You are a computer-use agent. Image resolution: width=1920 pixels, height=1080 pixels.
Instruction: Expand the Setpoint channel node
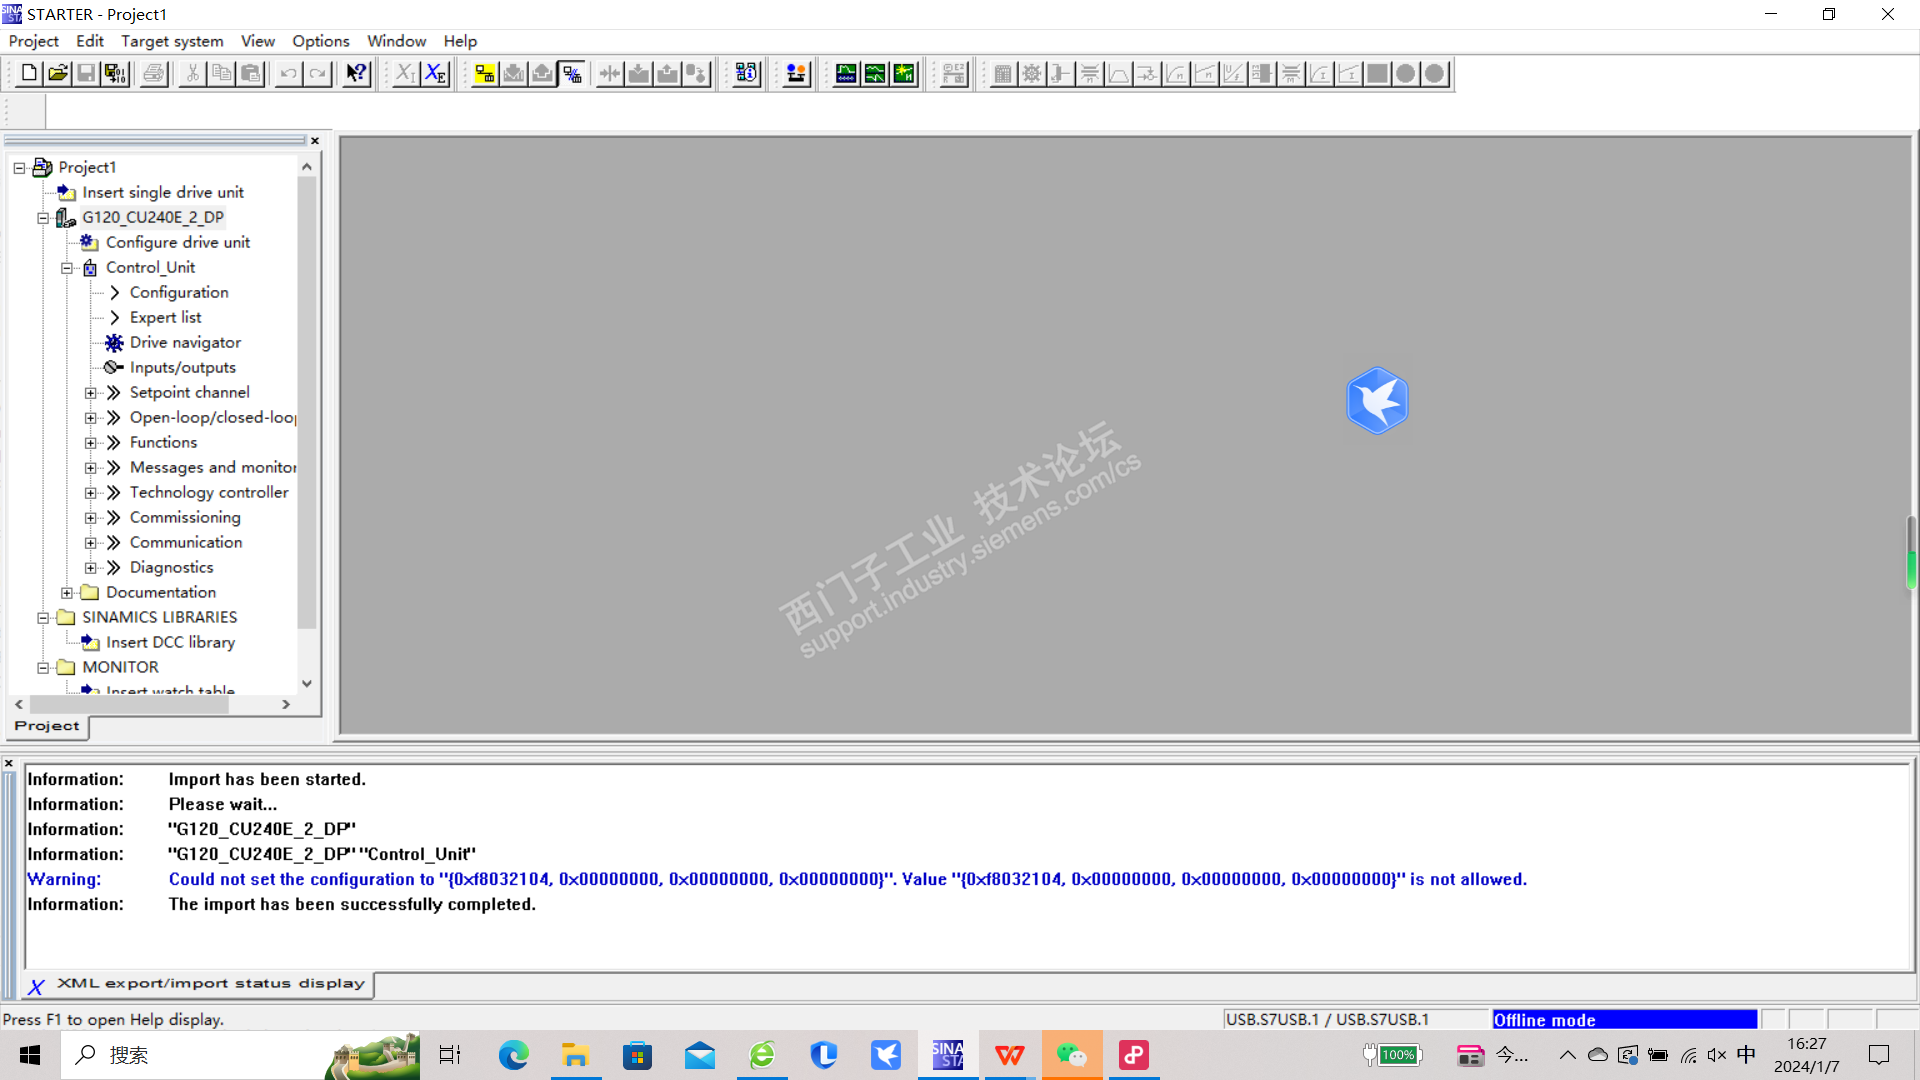coord(91,393)
